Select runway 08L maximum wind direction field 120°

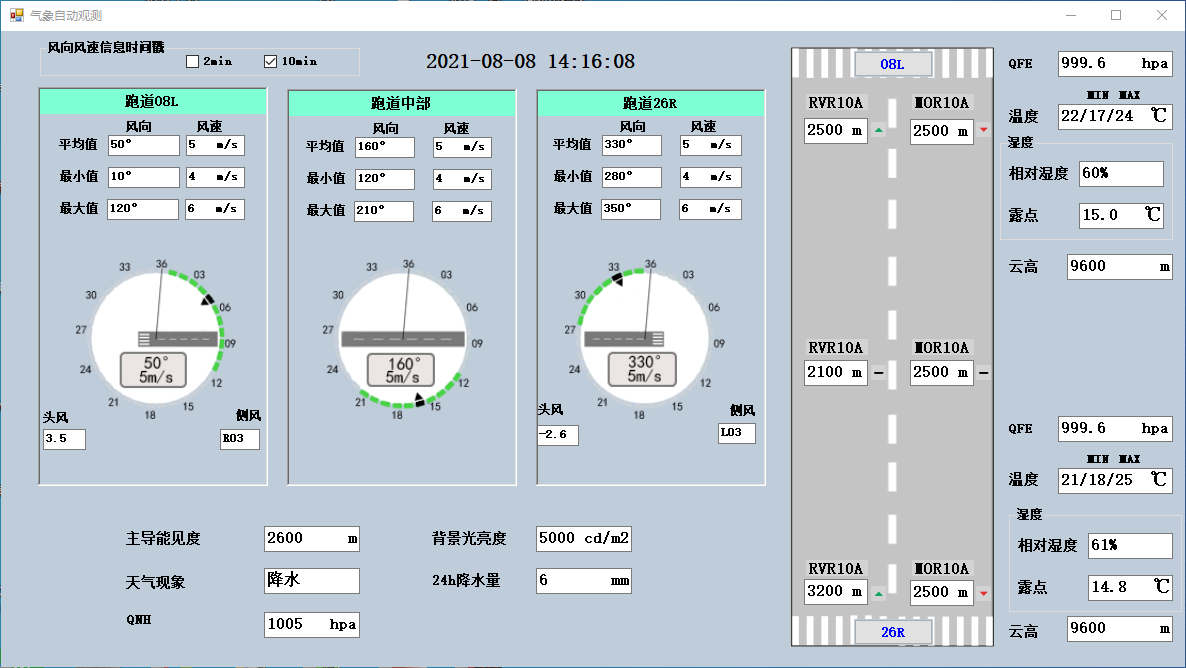tap(143, 209)
